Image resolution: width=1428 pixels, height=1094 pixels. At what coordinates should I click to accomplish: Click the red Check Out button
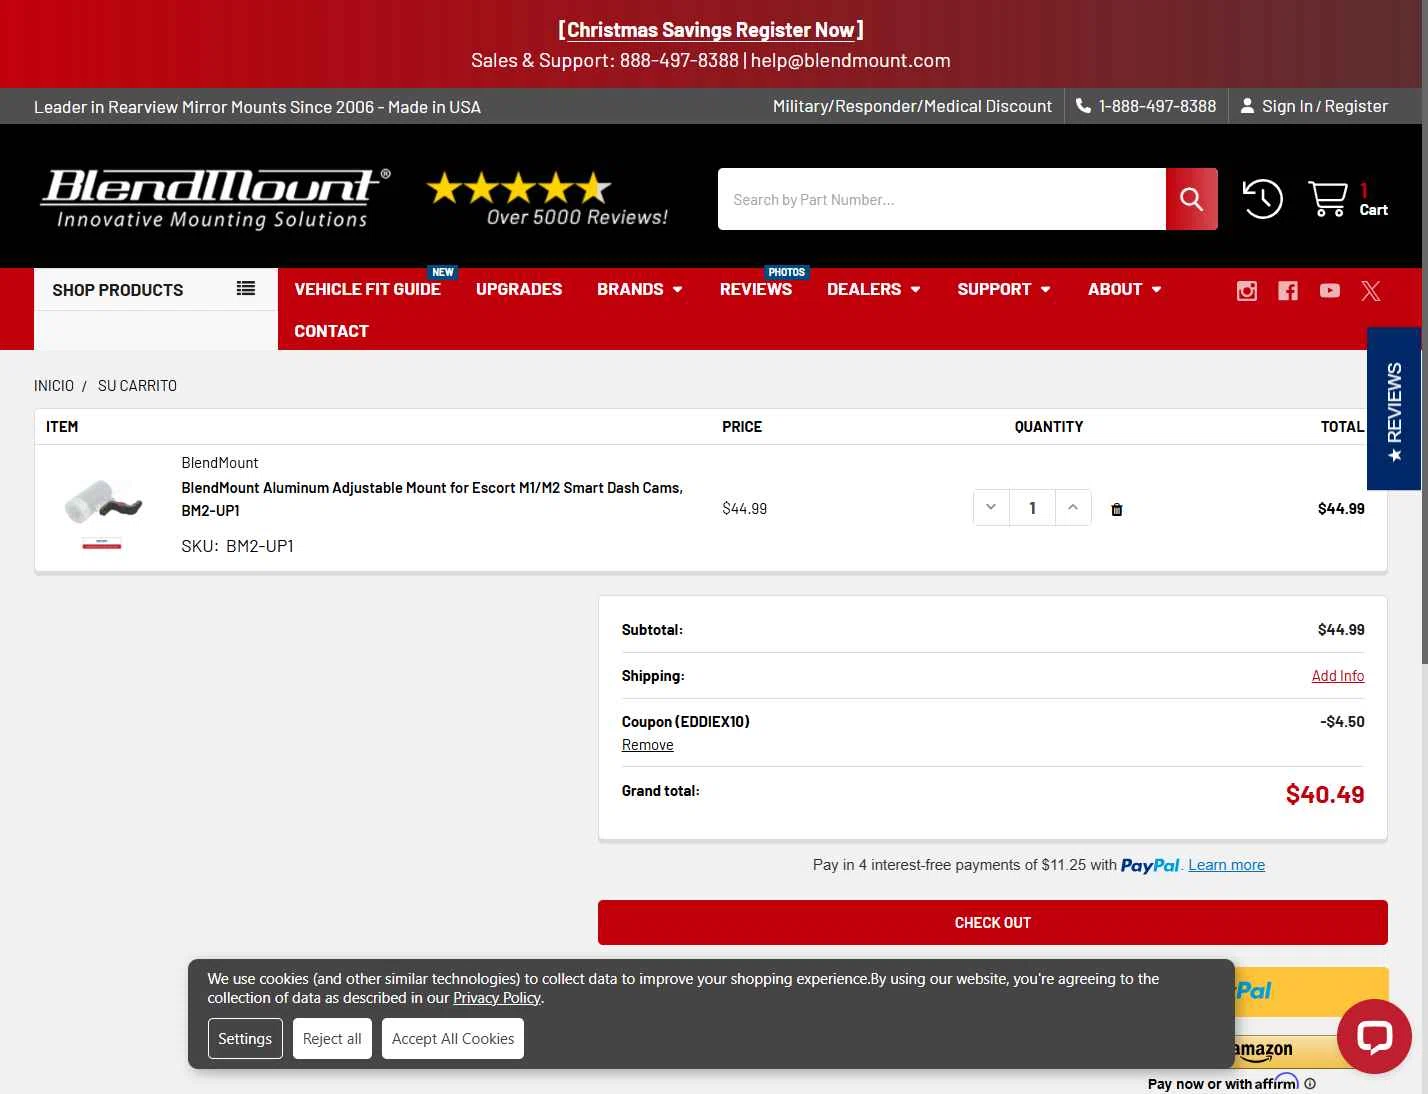click(x=993, y=922)
